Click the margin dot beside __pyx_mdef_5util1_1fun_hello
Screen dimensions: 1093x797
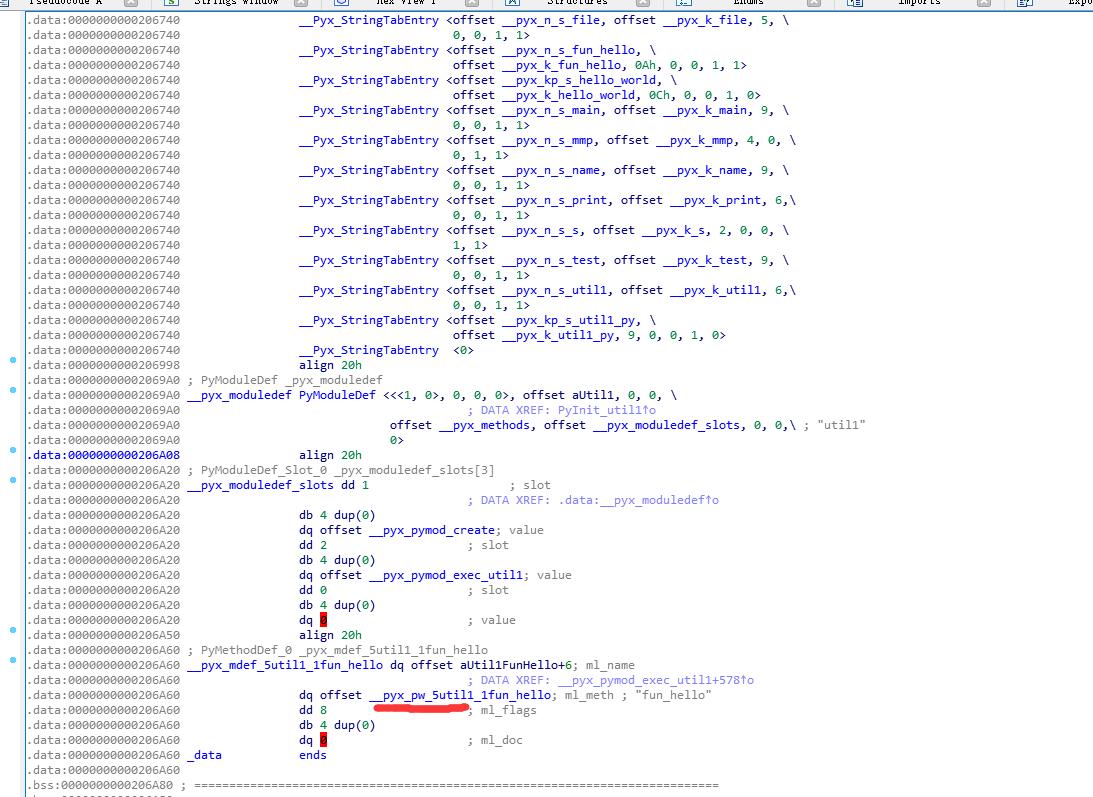pos(13,660)
